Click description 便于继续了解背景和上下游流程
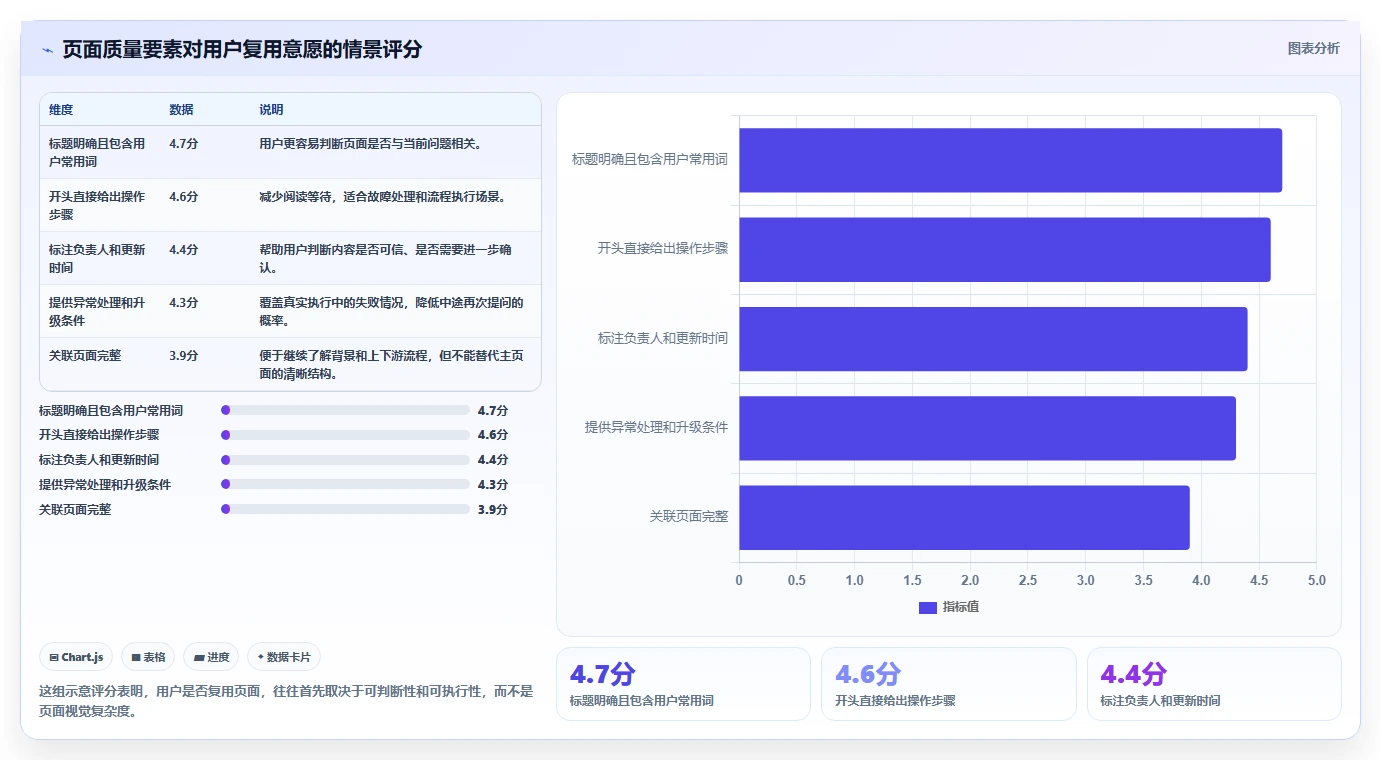The height and width of the screenshot is (760, 1381). 391,364
